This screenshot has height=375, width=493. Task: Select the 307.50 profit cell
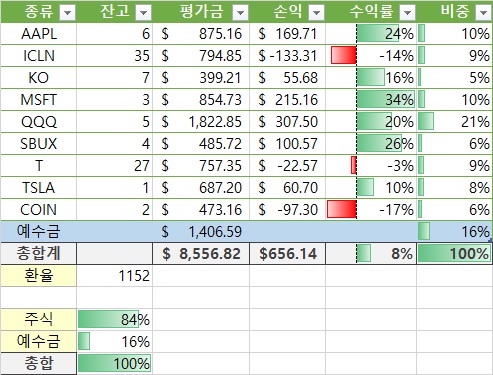pos(288,122)
